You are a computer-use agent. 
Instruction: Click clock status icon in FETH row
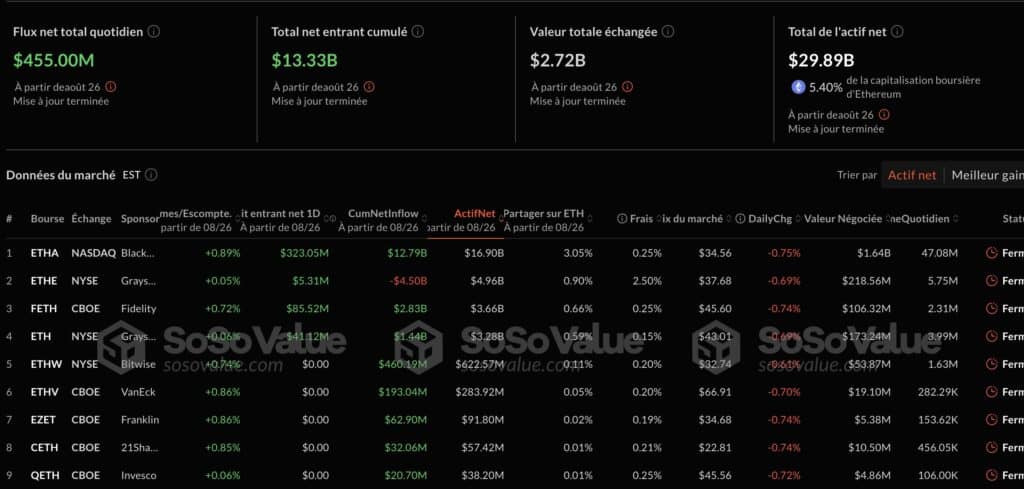tap(991, 309)
